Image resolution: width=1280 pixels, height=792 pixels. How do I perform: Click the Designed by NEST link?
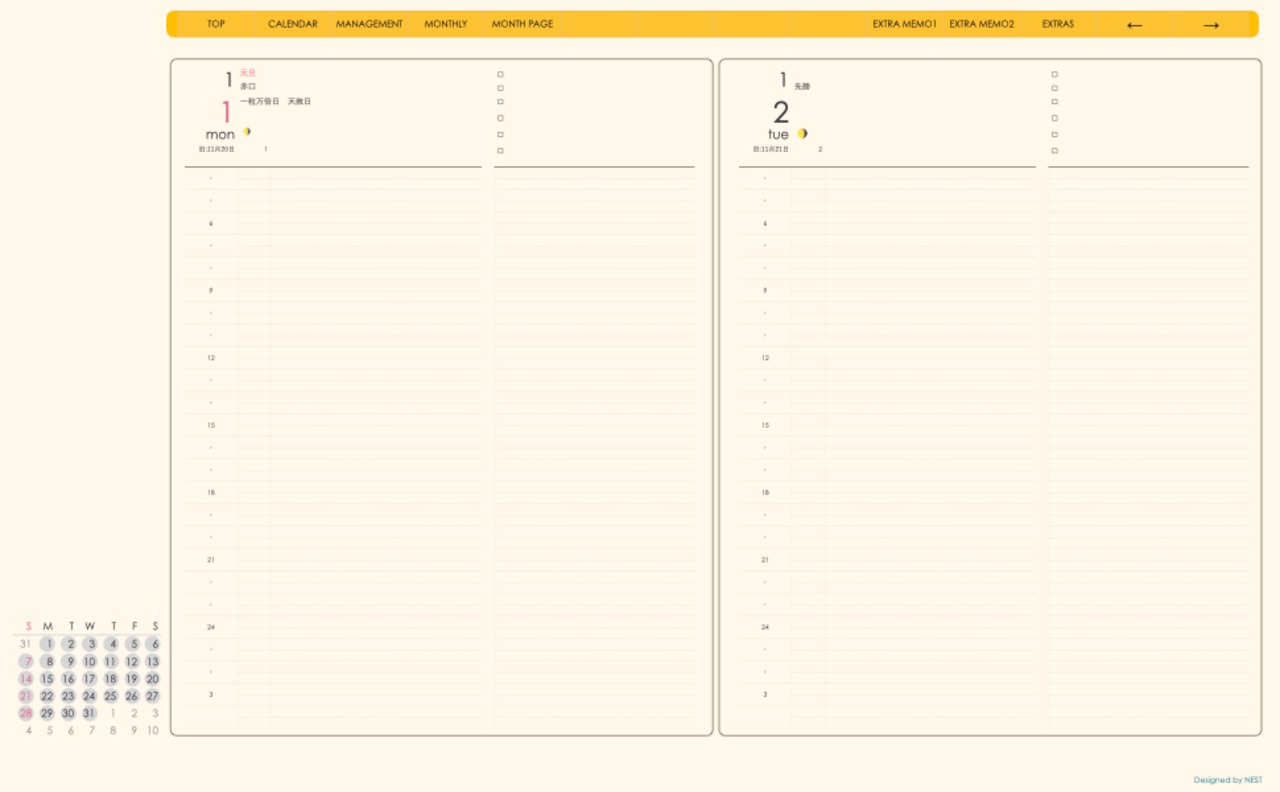tap(1227, 780)
